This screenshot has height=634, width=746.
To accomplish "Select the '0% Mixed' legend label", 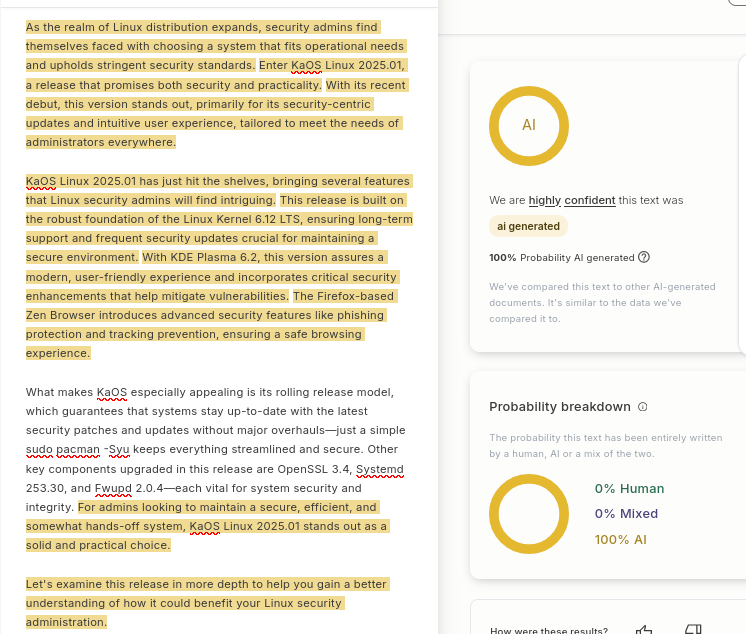I will (626, 514).
